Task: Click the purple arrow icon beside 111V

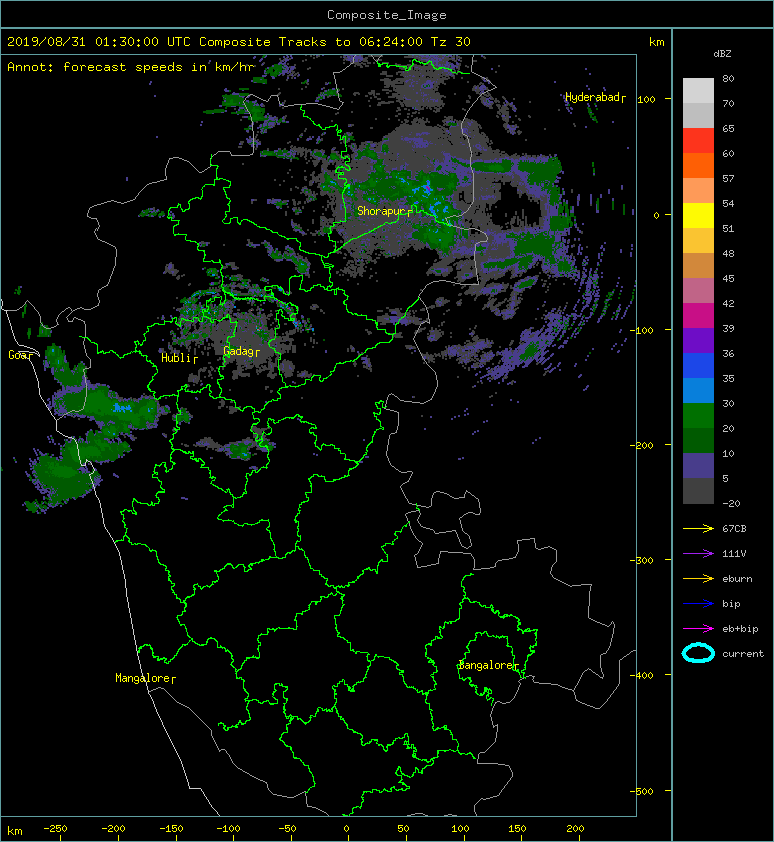Action: 698,554
